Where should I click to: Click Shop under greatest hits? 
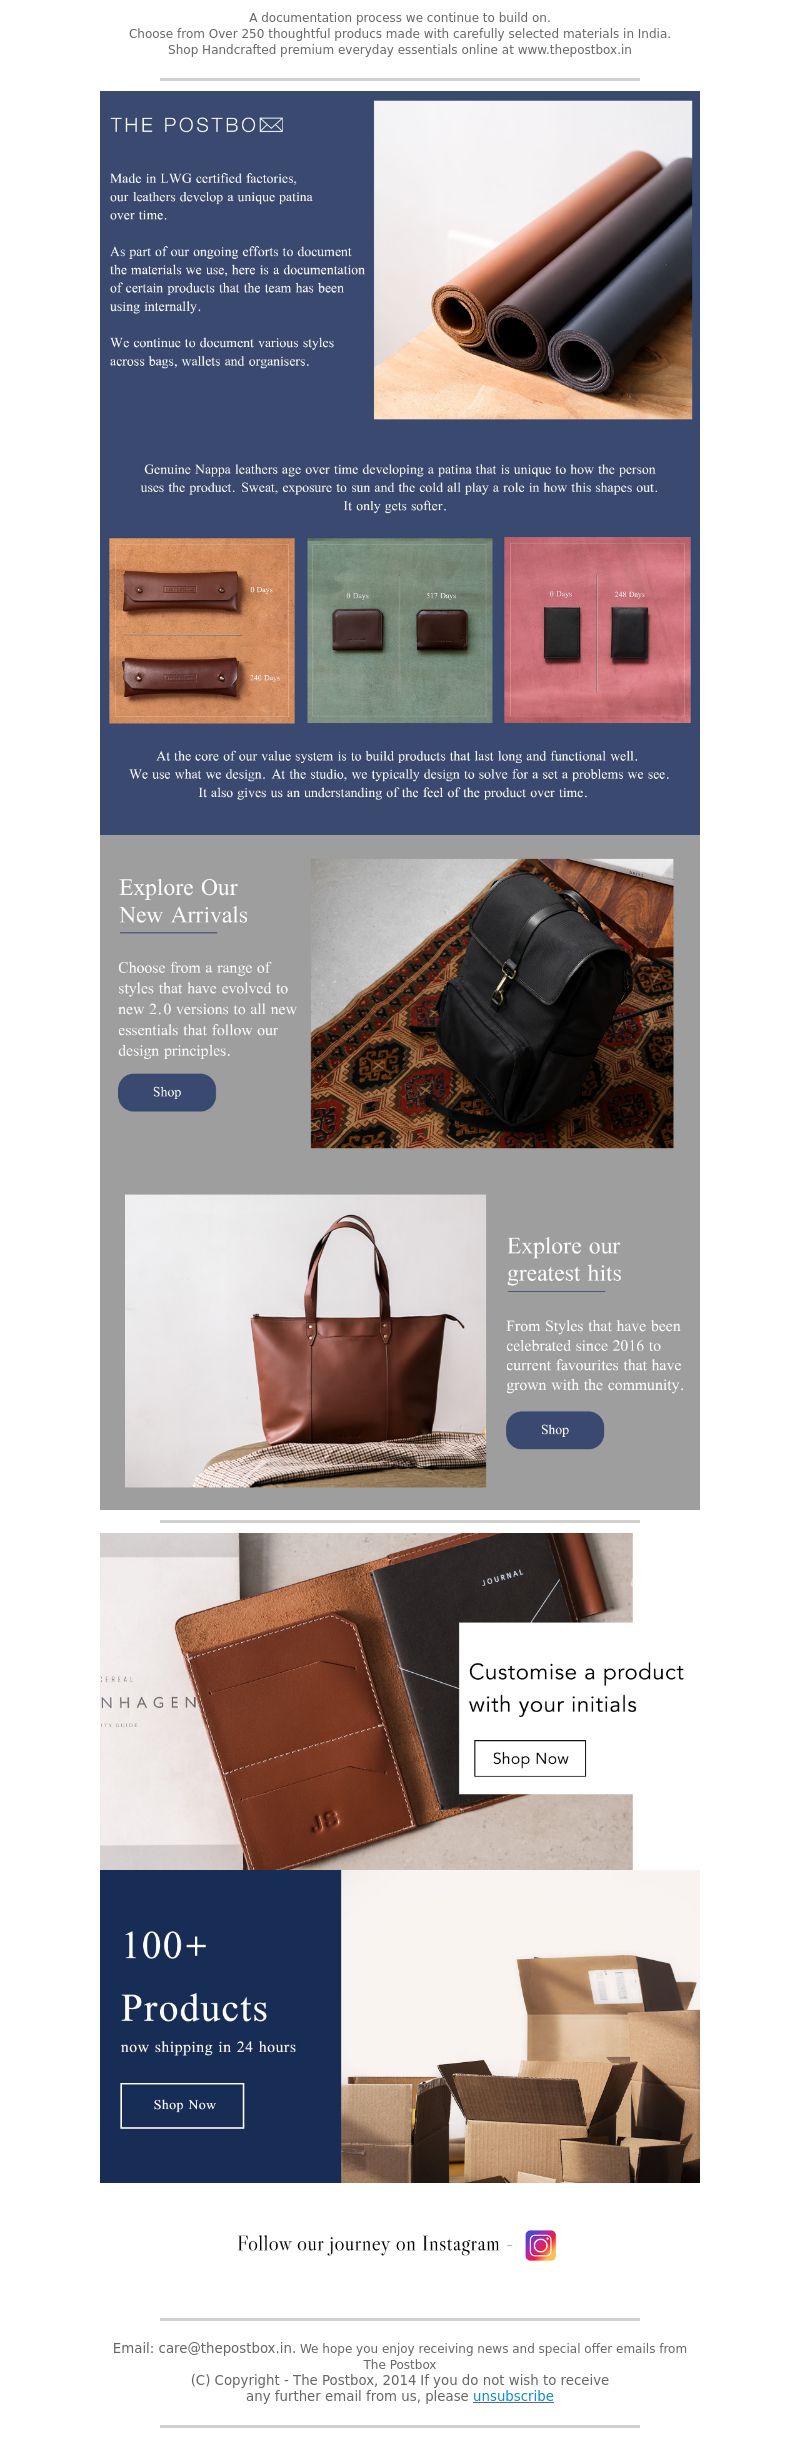555,1430
